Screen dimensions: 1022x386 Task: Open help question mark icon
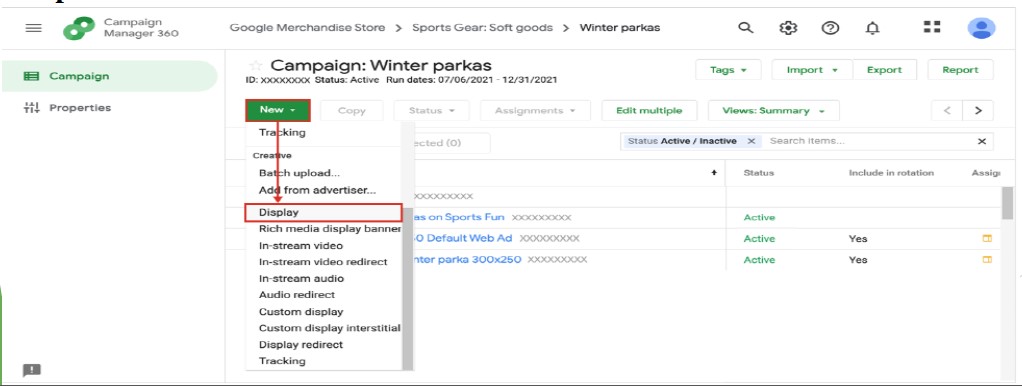830,27
